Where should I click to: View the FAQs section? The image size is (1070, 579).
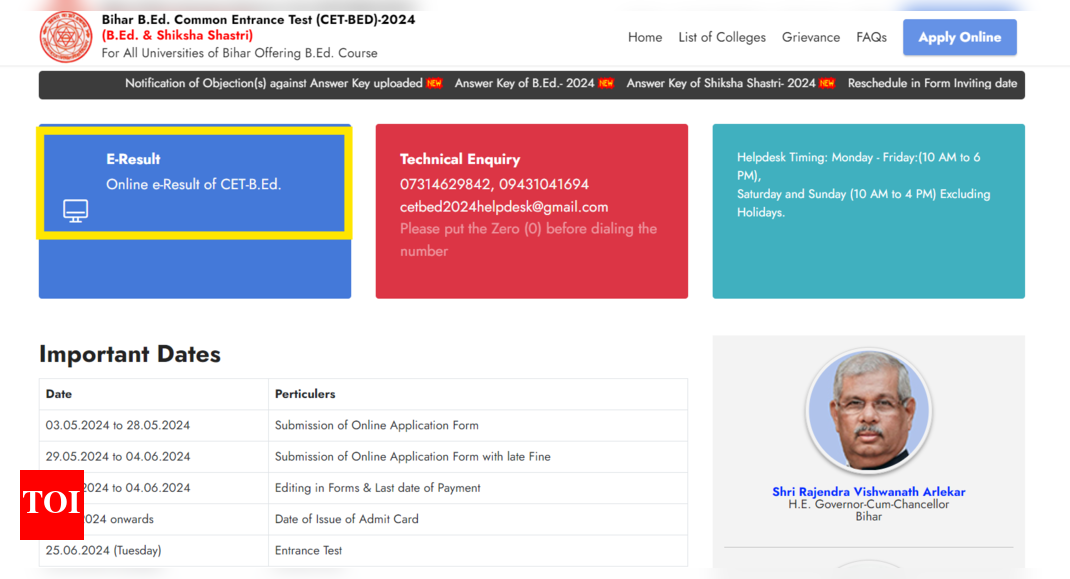coord(871,37)
